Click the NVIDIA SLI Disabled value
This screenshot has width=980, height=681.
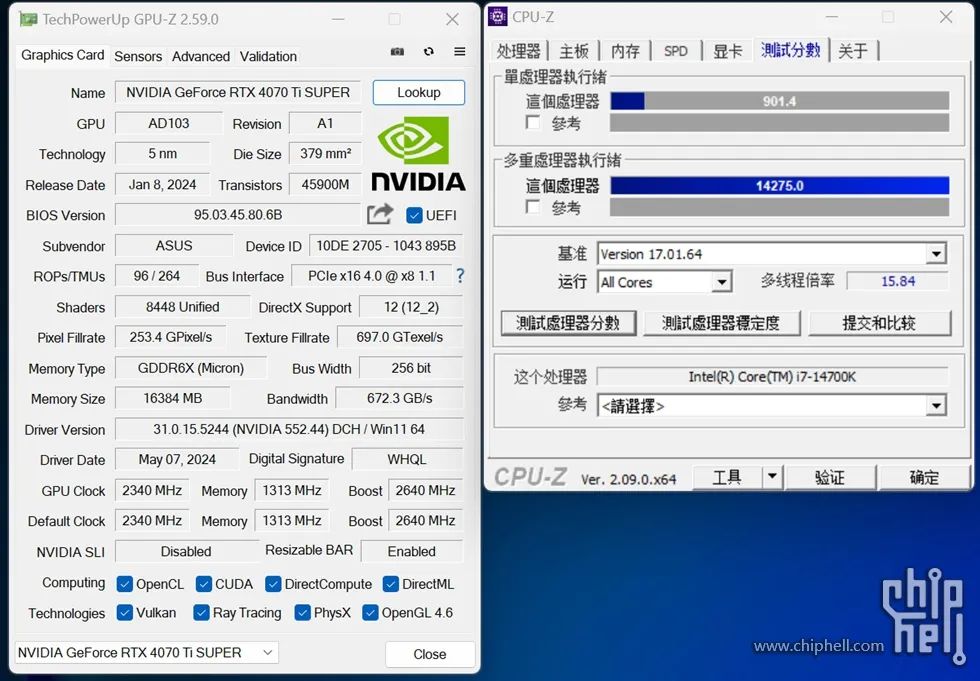click(186, 551)
